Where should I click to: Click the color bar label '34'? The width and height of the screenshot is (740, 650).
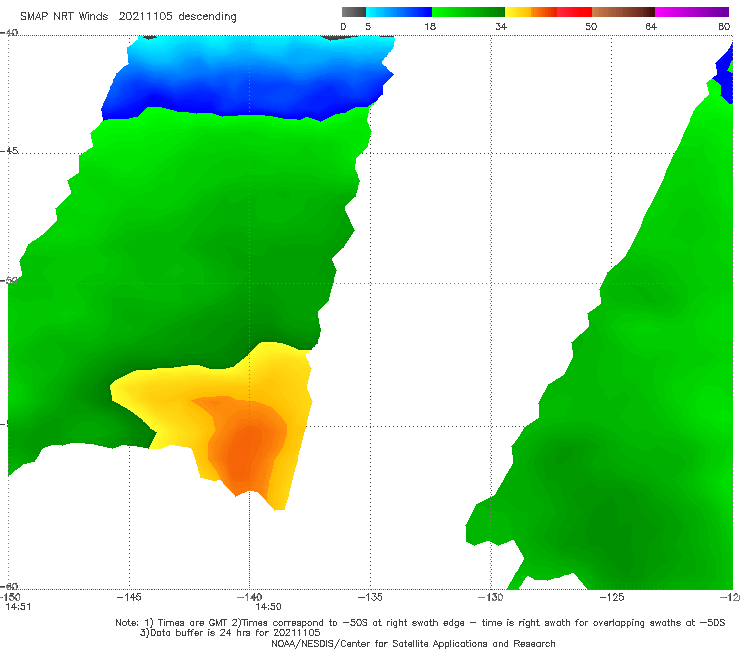click(x=501, y=27)
